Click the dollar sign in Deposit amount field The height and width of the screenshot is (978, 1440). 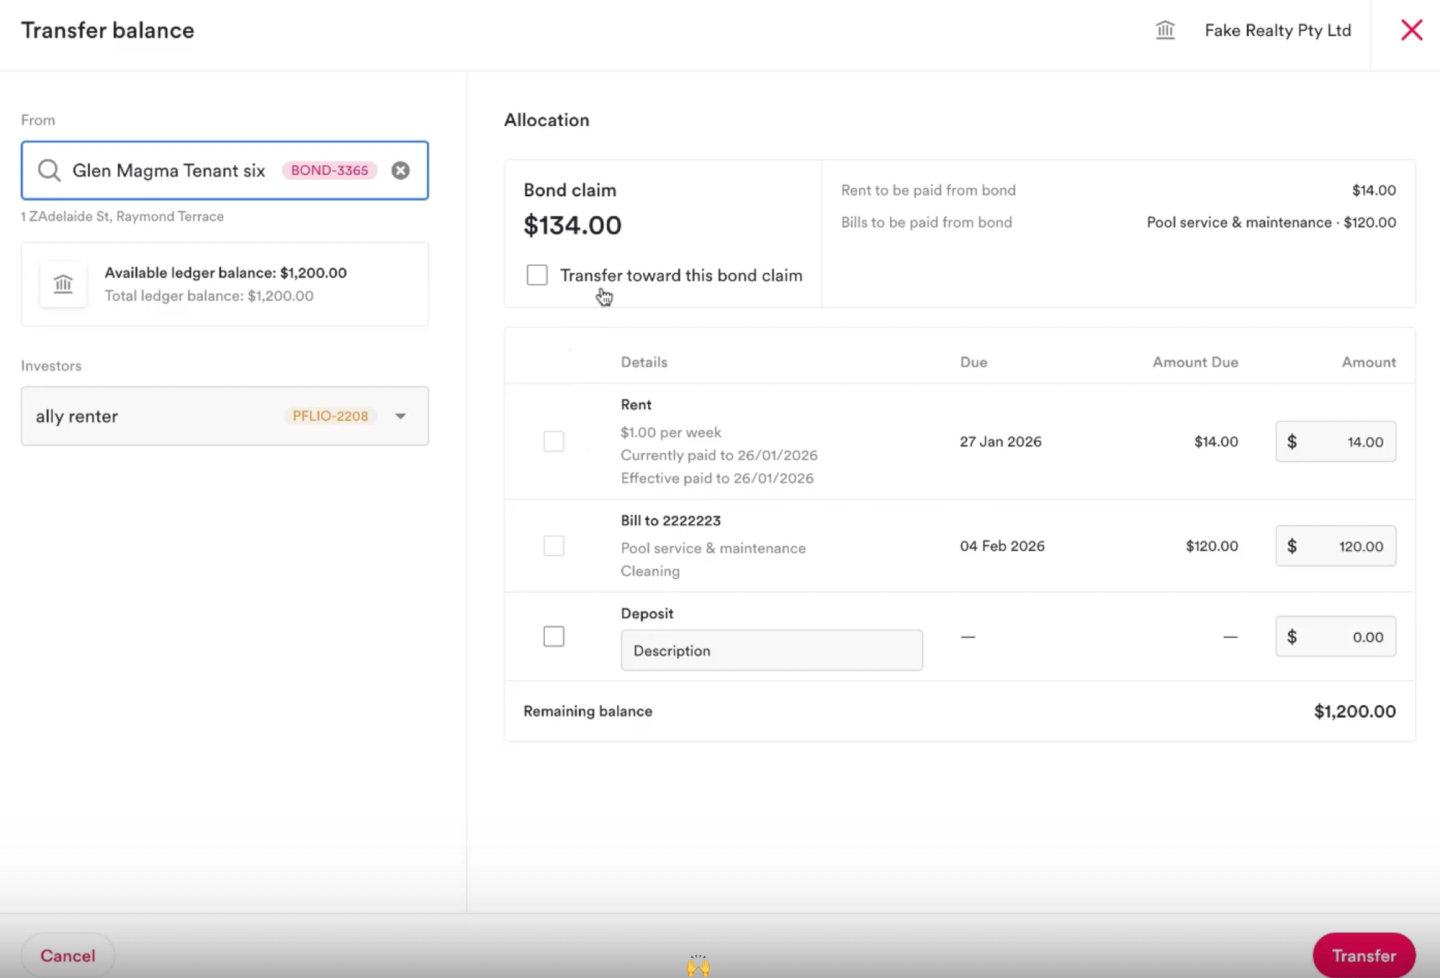[x=1292, y=637]
